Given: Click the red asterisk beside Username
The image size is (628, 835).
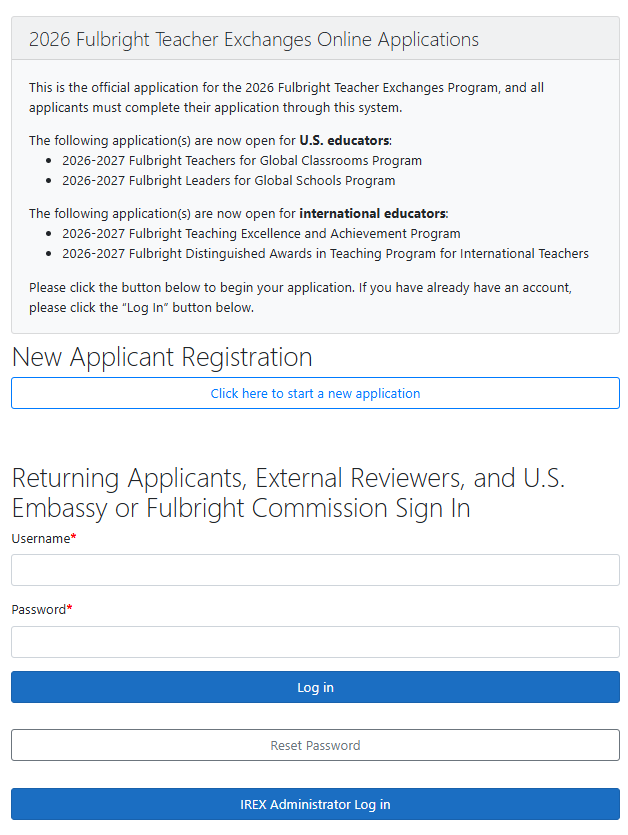Looking at the screenshot, I should click(x=74, y=538).
